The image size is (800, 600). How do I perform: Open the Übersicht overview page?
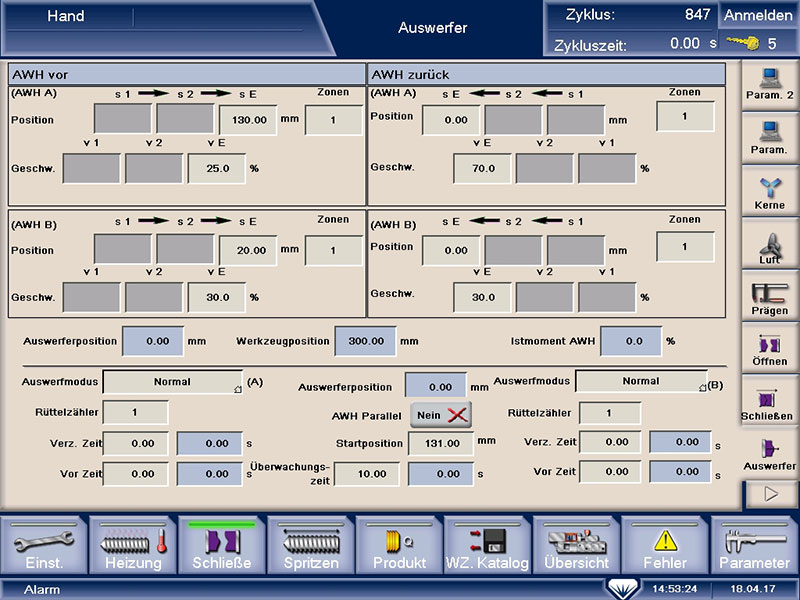(577, 546)
